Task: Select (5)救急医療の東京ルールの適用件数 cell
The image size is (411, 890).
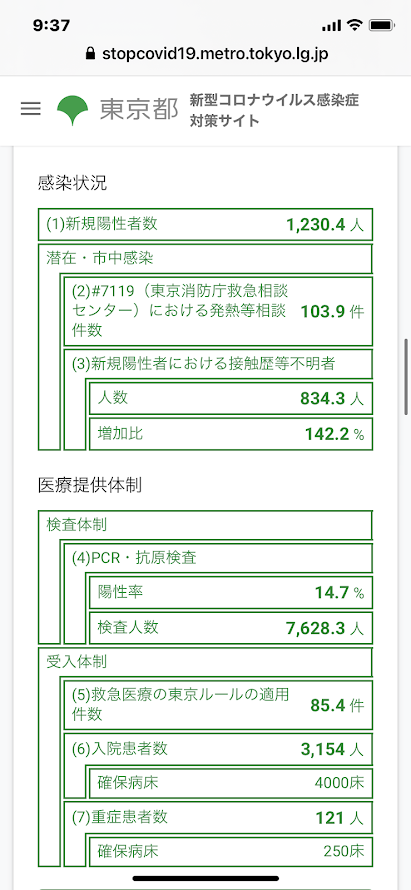Action: tap(218, 704)
